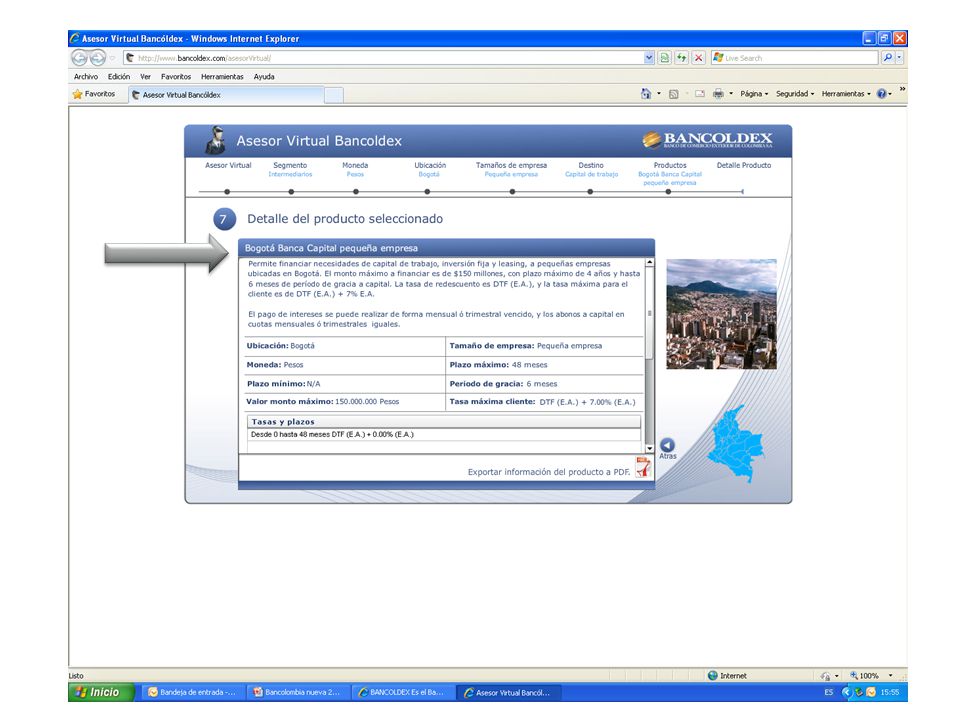Image resolution: width=960 pixels, height=720 pixels.
Task: Click the blue Colombia map image
Action: 736,443
